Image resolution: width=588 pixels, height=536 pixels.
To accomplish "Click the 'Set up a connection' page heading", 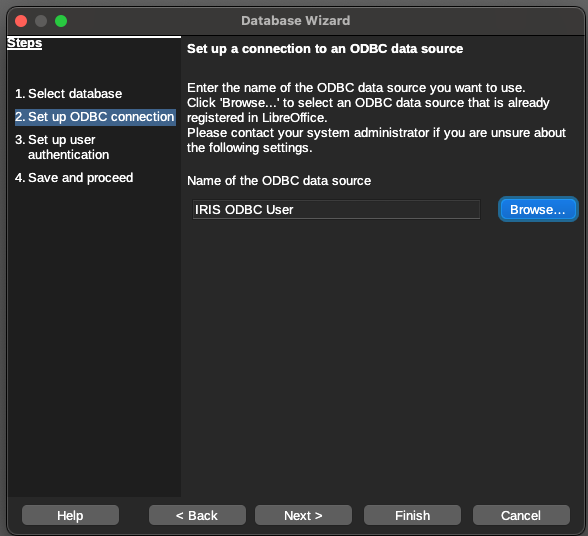I will (x=325, y=49).
